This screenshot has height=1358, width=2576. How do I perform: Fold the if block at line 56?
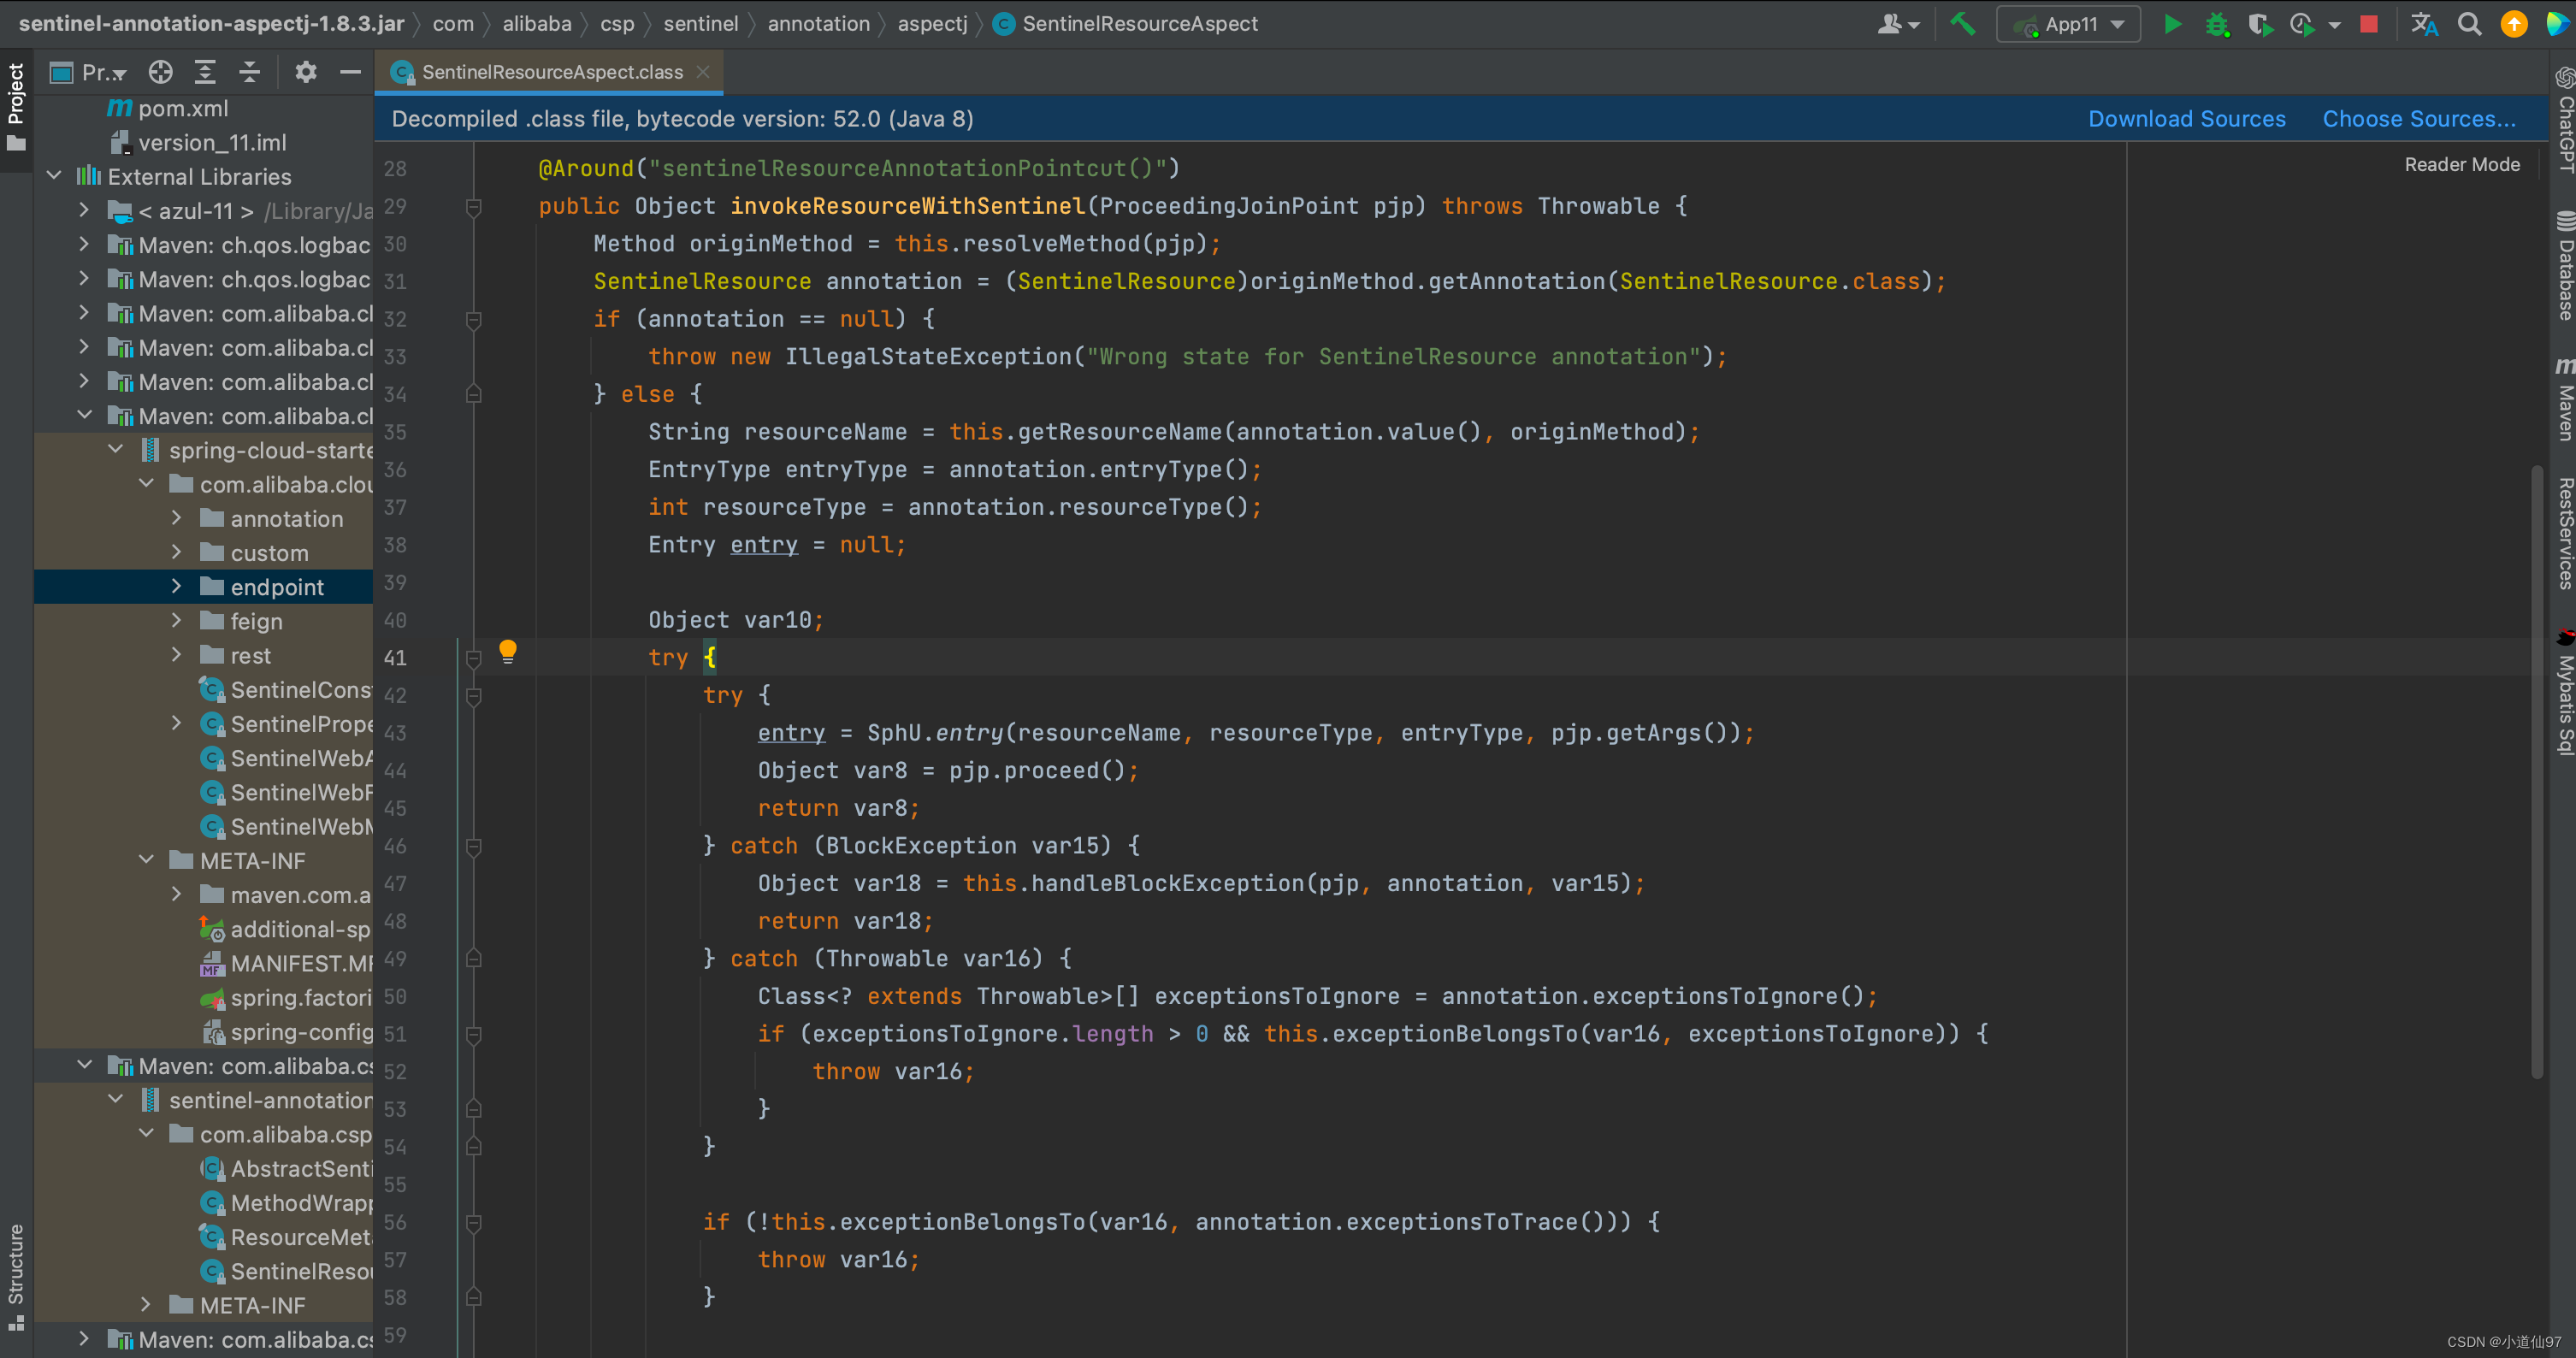(x=474, y=1223)
